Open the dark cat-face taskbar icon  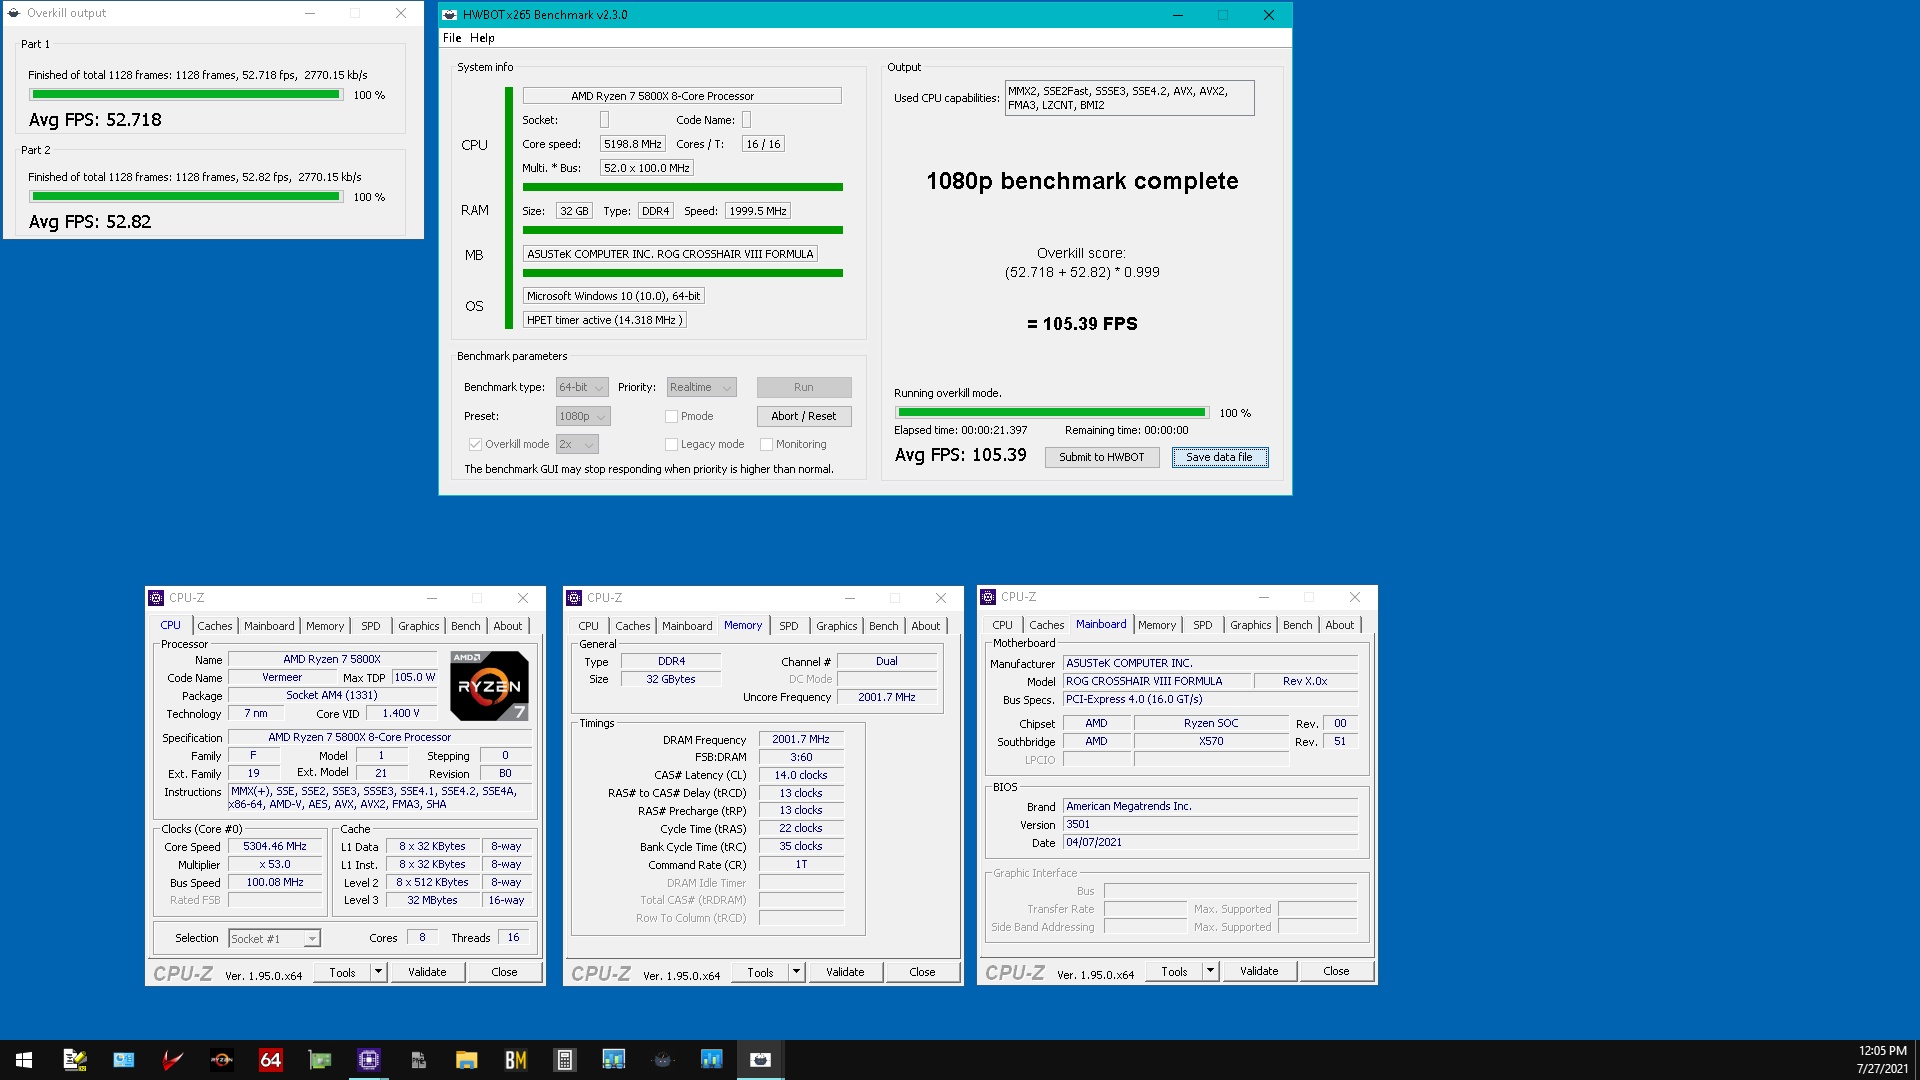[662, 1060]
